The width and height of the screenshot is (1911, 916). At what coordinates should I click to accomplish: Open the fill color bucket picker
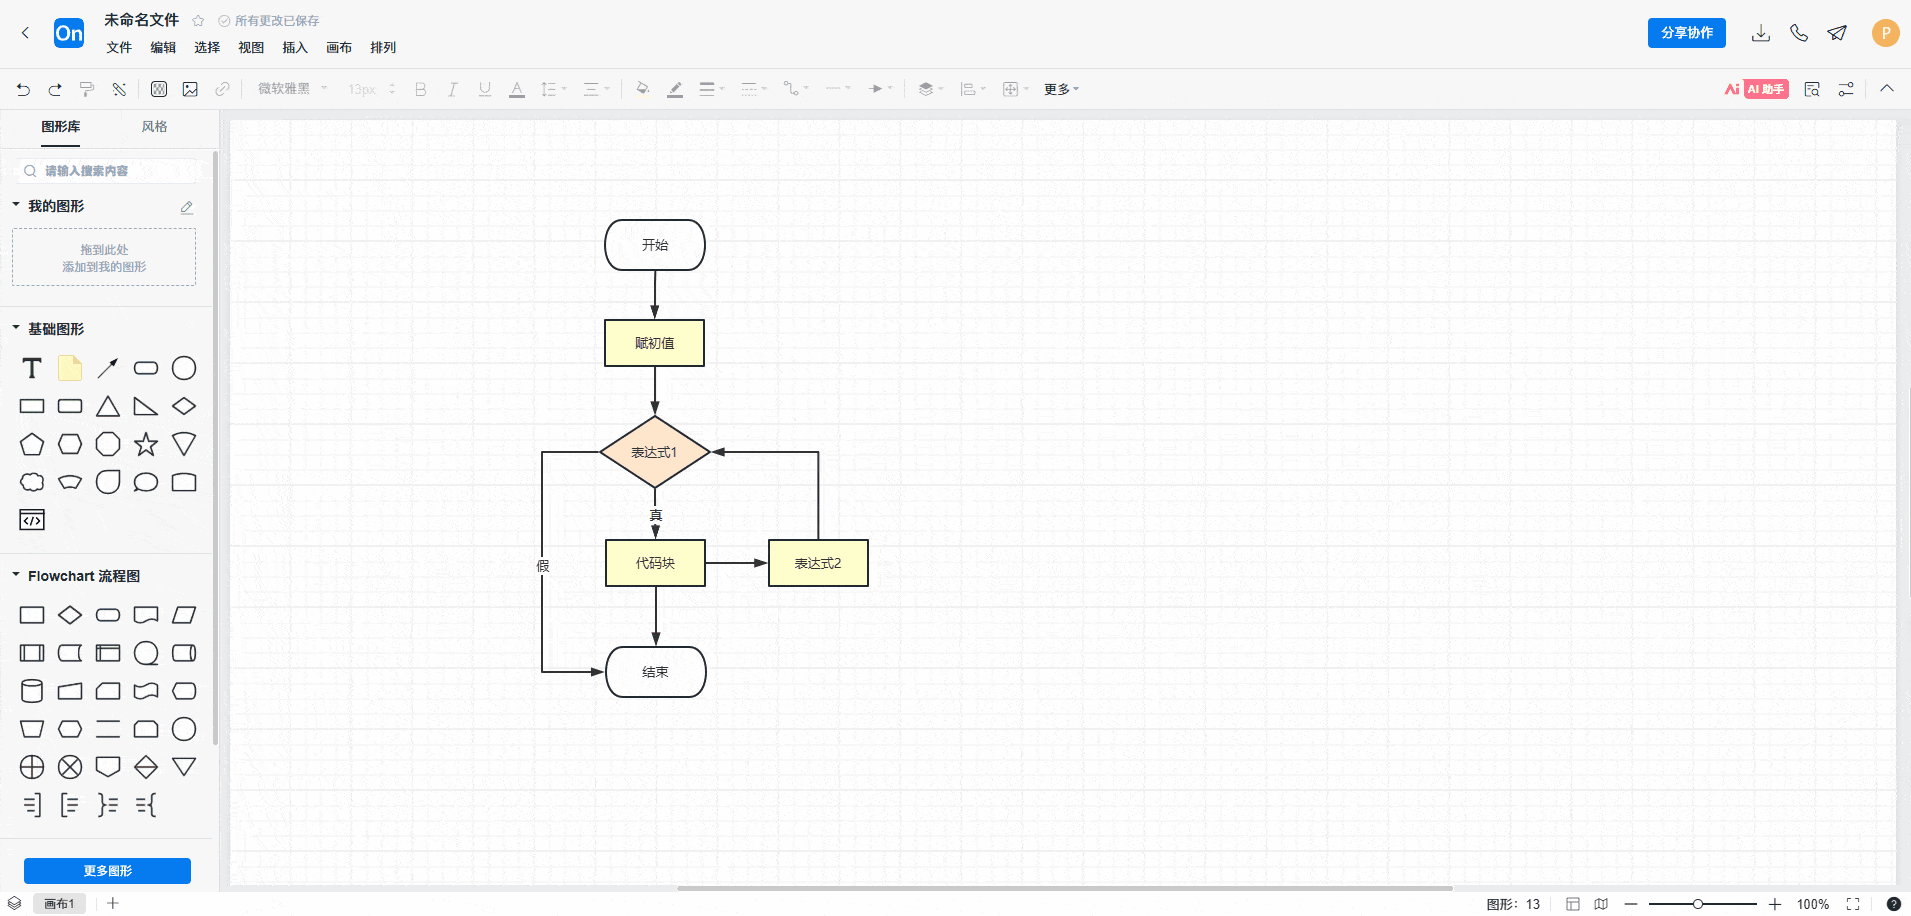point(643,89)
